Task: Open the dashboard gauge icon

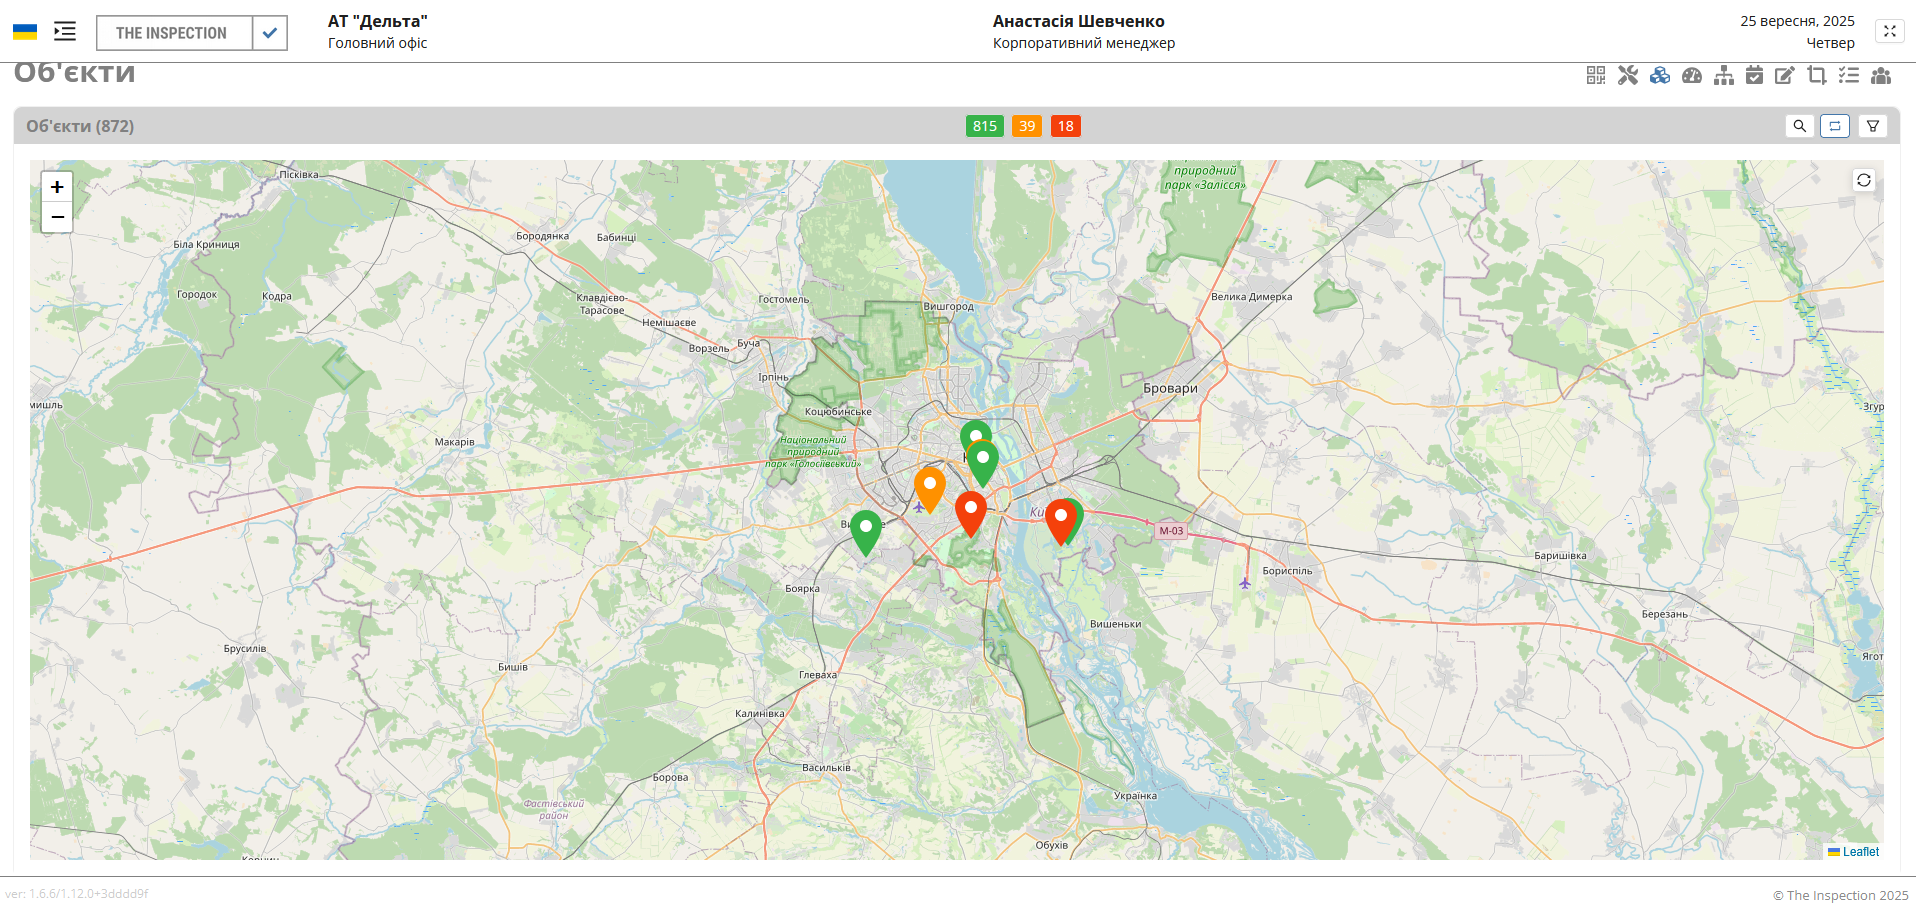Action: [1692, 75]
